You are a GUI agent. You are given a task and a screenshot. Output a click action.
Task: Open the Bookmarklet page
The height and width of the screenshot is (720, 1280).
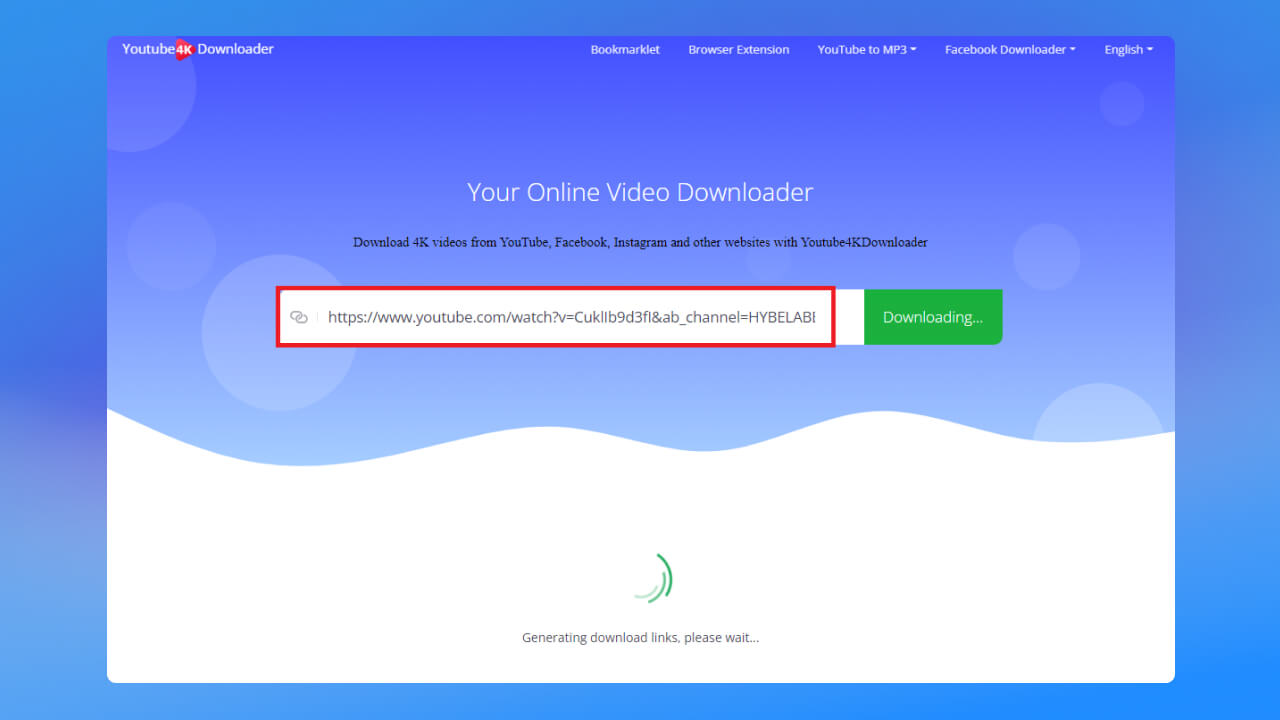(x=625, y=50)
